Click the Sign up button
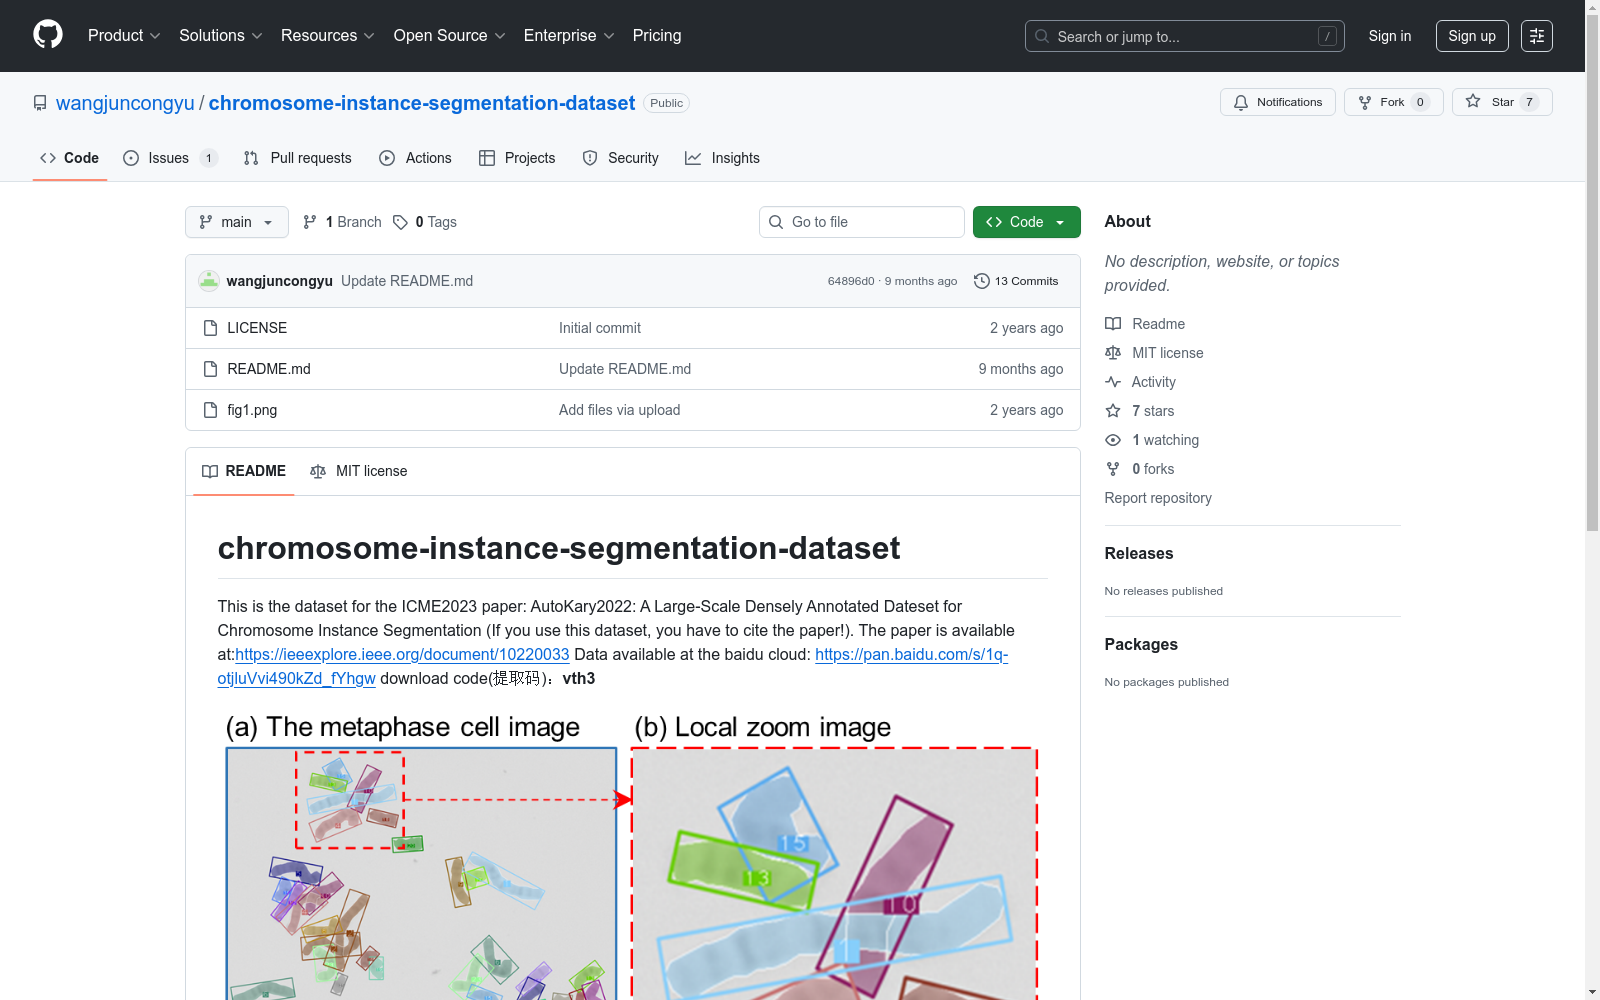The image size is (1600, 1000). point(1471,36)
